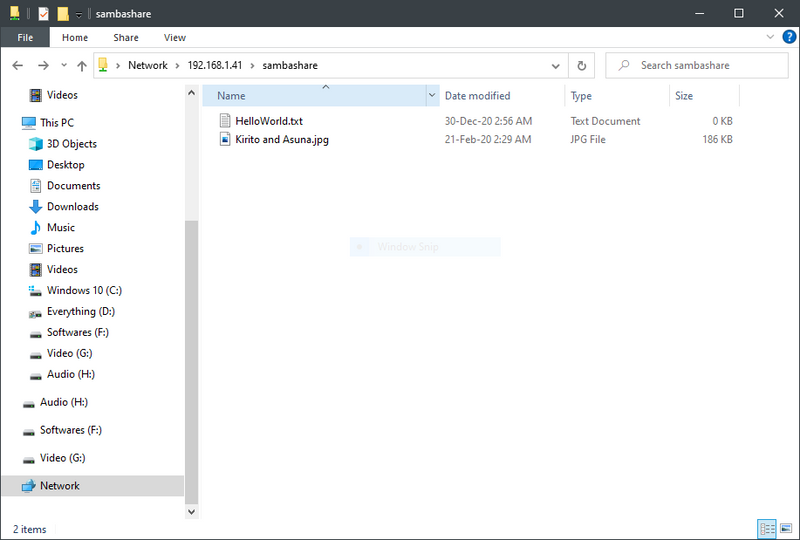
Task: Open the View ribbon tab
Action: [174, 37]
